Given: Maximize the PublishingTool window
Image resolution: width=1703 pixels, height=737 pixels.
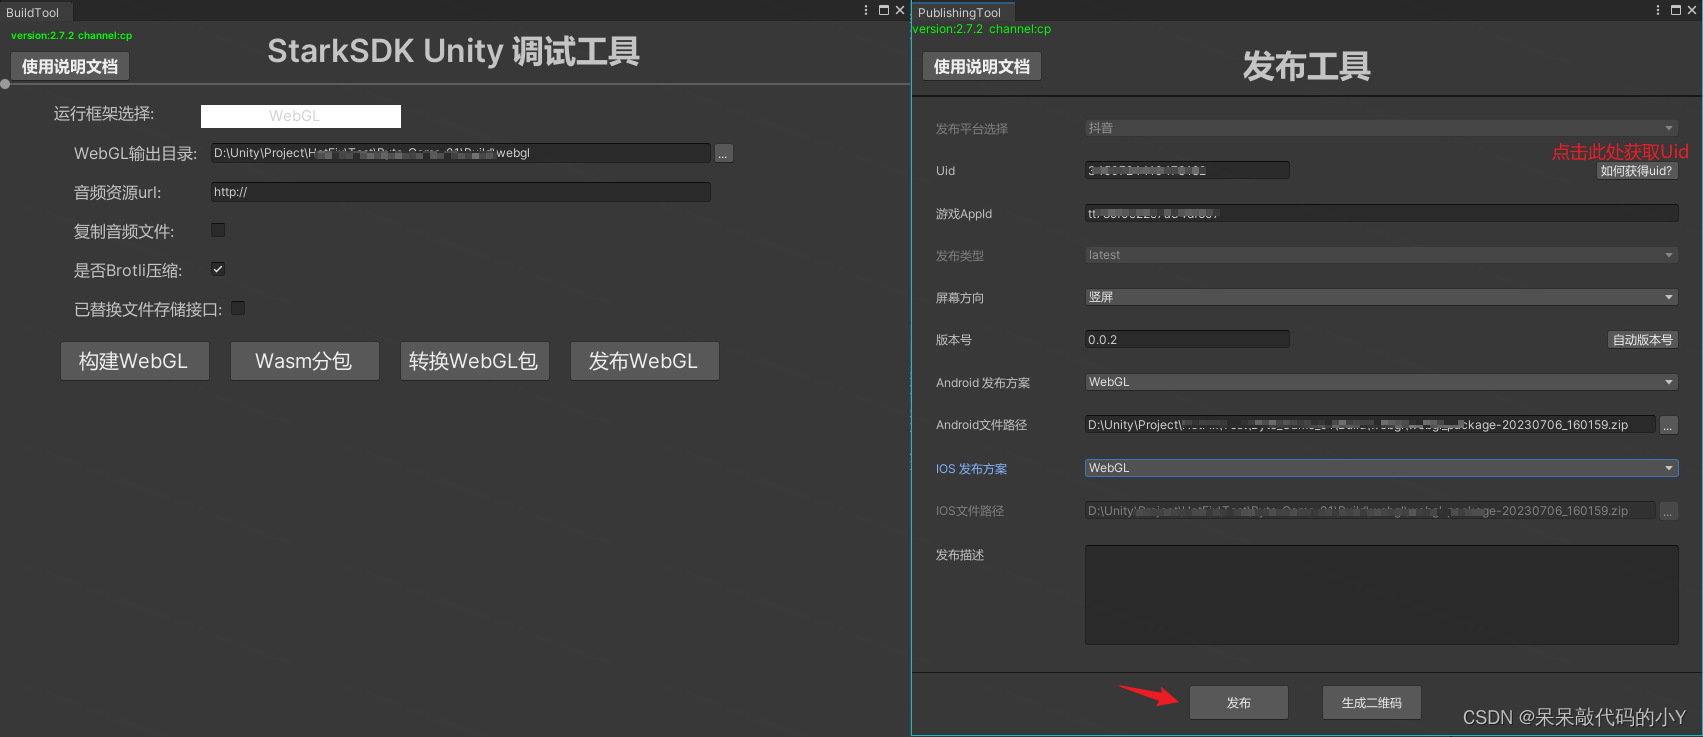Looking at the screenshot, I should [1676, 10].
